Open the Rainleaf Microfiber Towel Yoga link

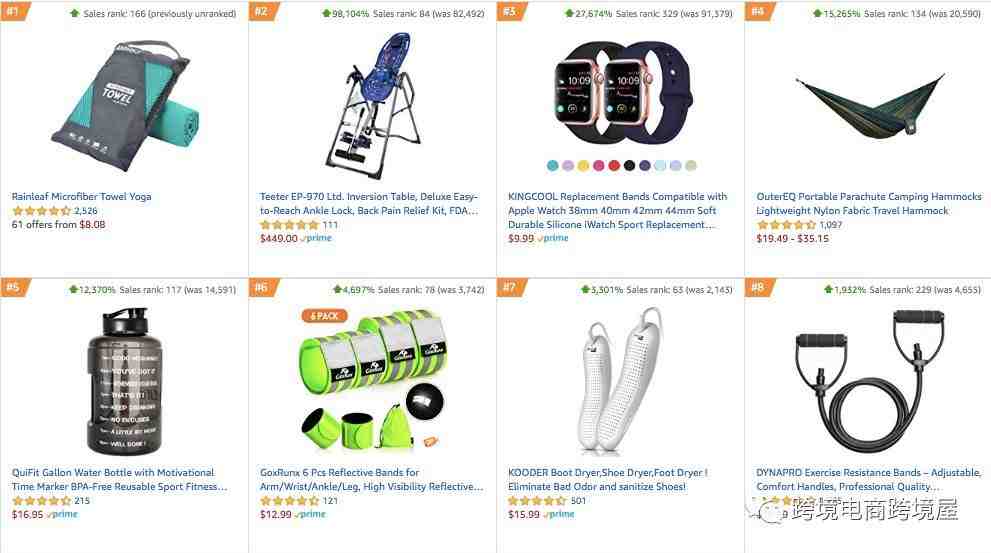pos(82,197)
